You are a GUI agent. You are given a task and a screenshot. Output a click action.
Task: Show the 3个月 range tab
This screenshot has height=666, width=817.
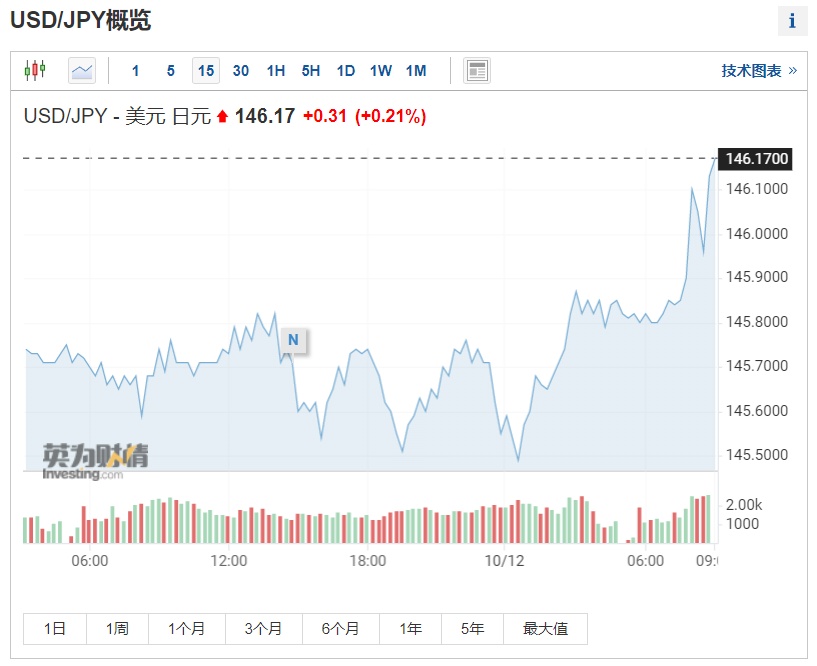click(x=264, y=629)
